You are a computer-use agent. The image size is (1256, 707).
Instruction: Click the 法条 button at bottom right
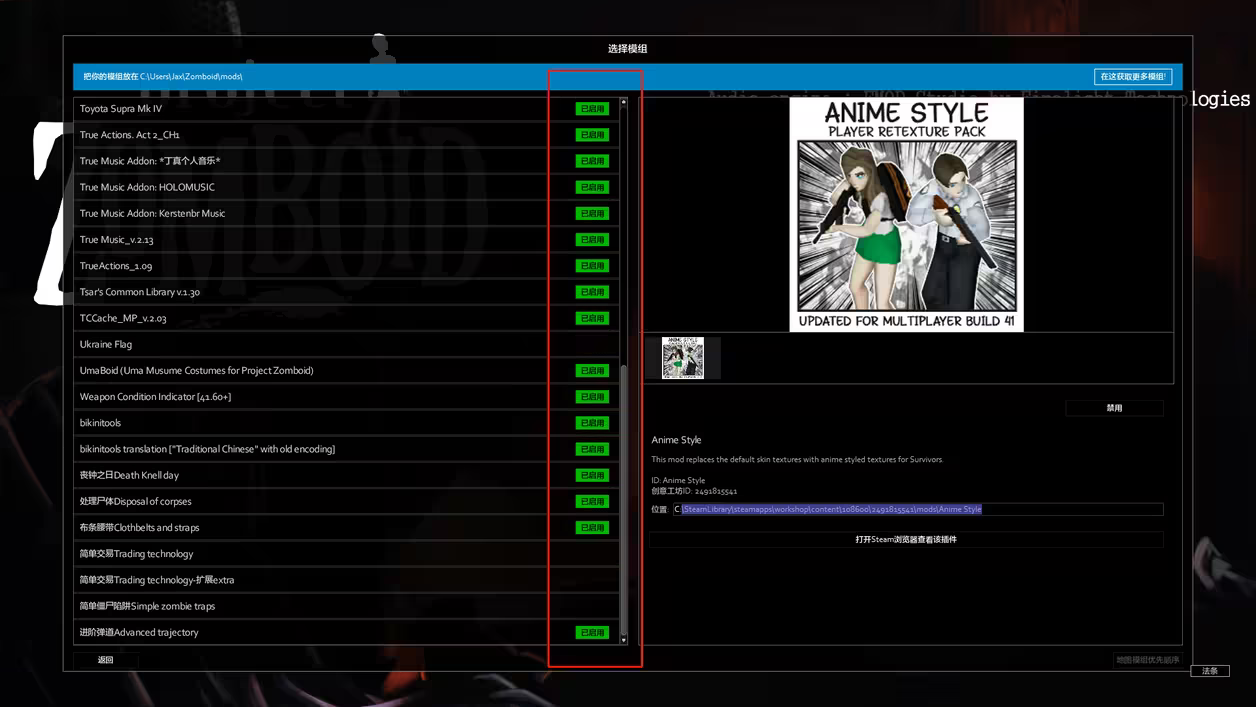click(1209, 671)
